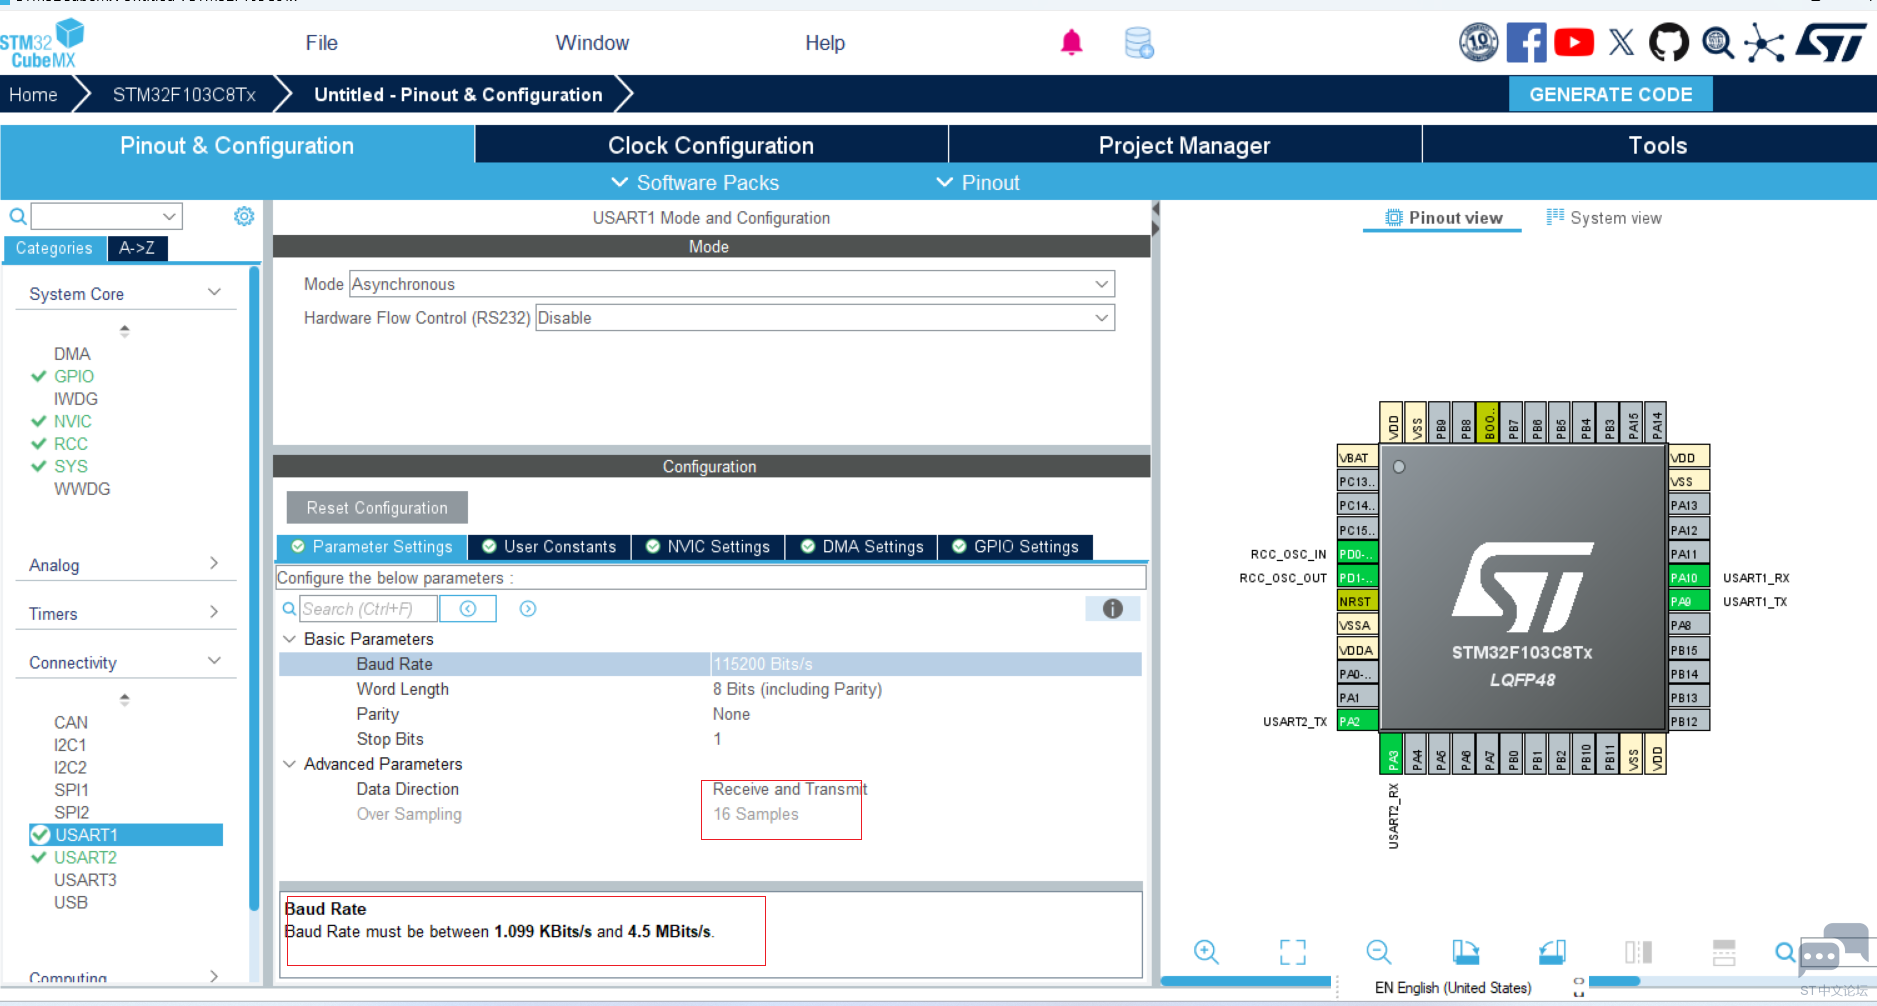Collapse the Connectivity category
The height and width of the screenshot is (1006, 1877).
tap(213, 662)
